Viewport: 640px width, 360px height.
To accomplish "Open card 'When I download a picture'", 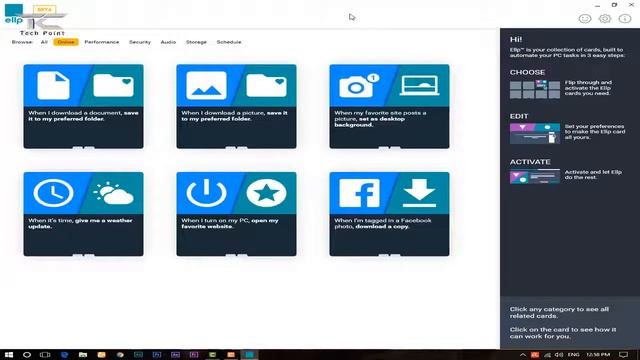I will pyautogui.click(x=236, y=106).
